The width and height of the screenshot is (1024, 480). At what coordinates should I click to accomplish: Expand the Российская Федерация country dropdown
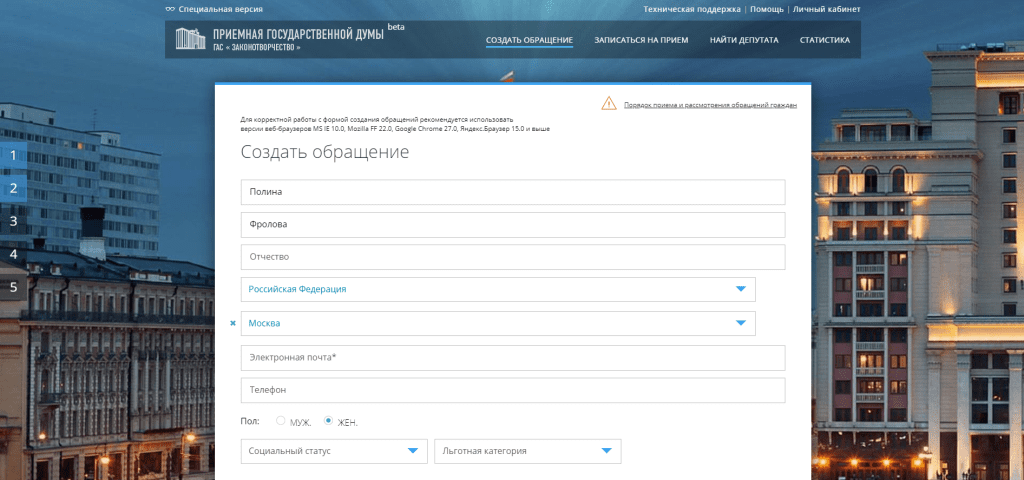740,289
